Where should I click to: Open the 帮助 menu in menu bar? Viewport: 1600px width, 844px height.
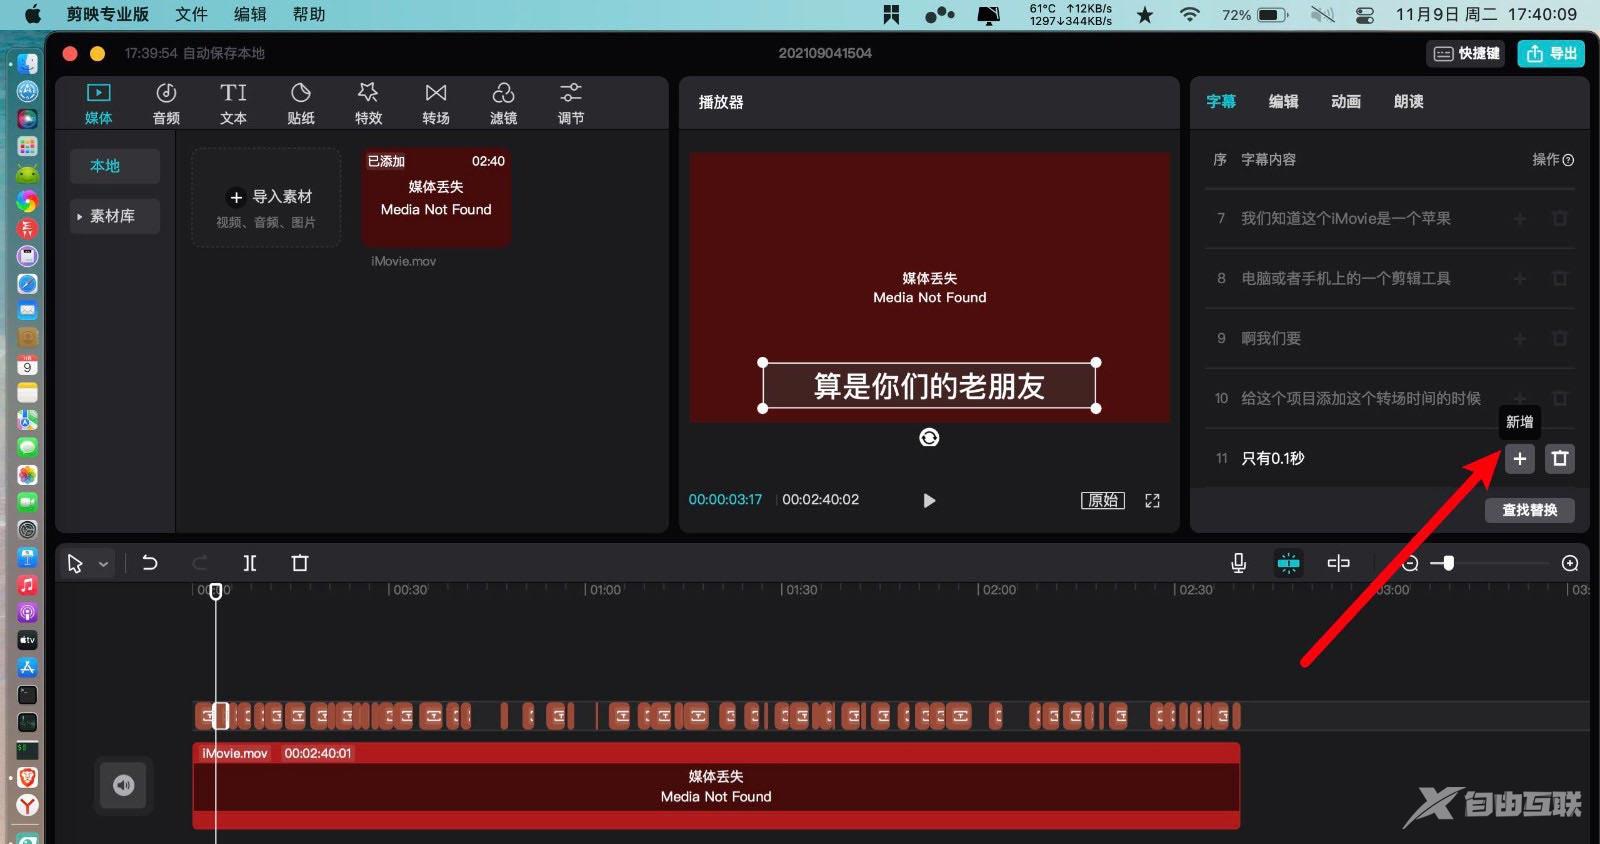coord(309,14)
